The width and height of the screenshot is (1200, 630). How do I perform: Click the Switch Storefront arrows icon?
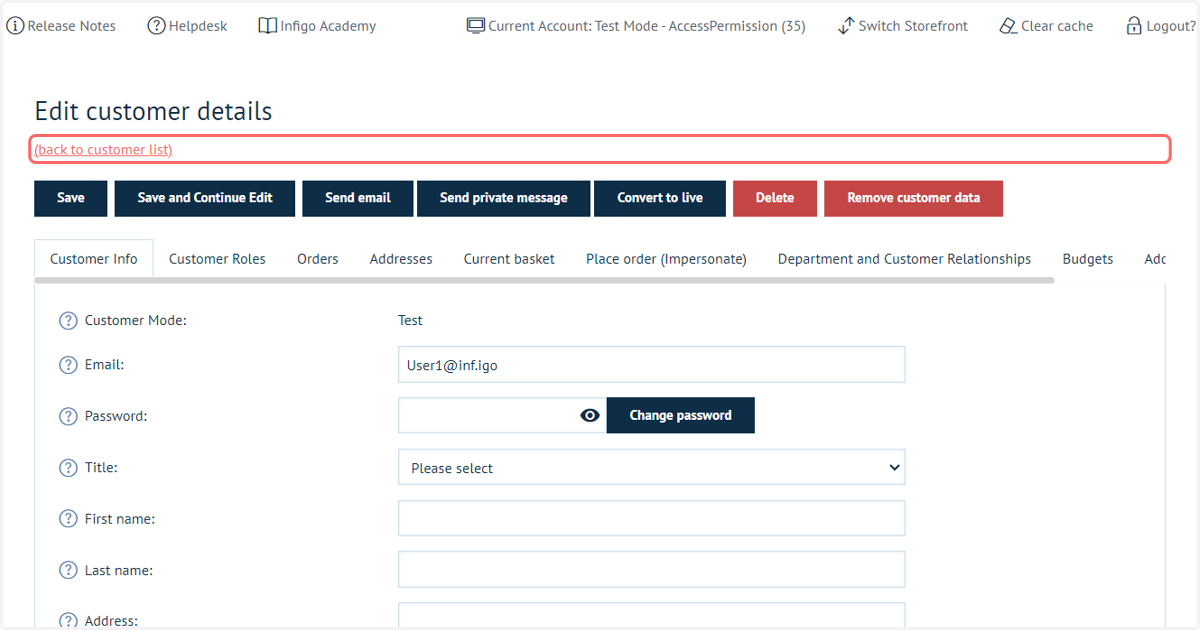pos(846,26)
